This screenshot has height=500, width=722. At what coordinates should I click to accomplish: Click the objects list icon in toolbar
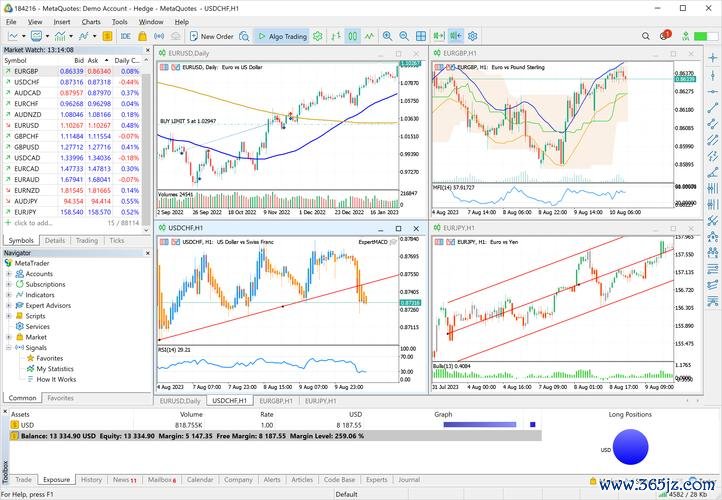(84, 36)
